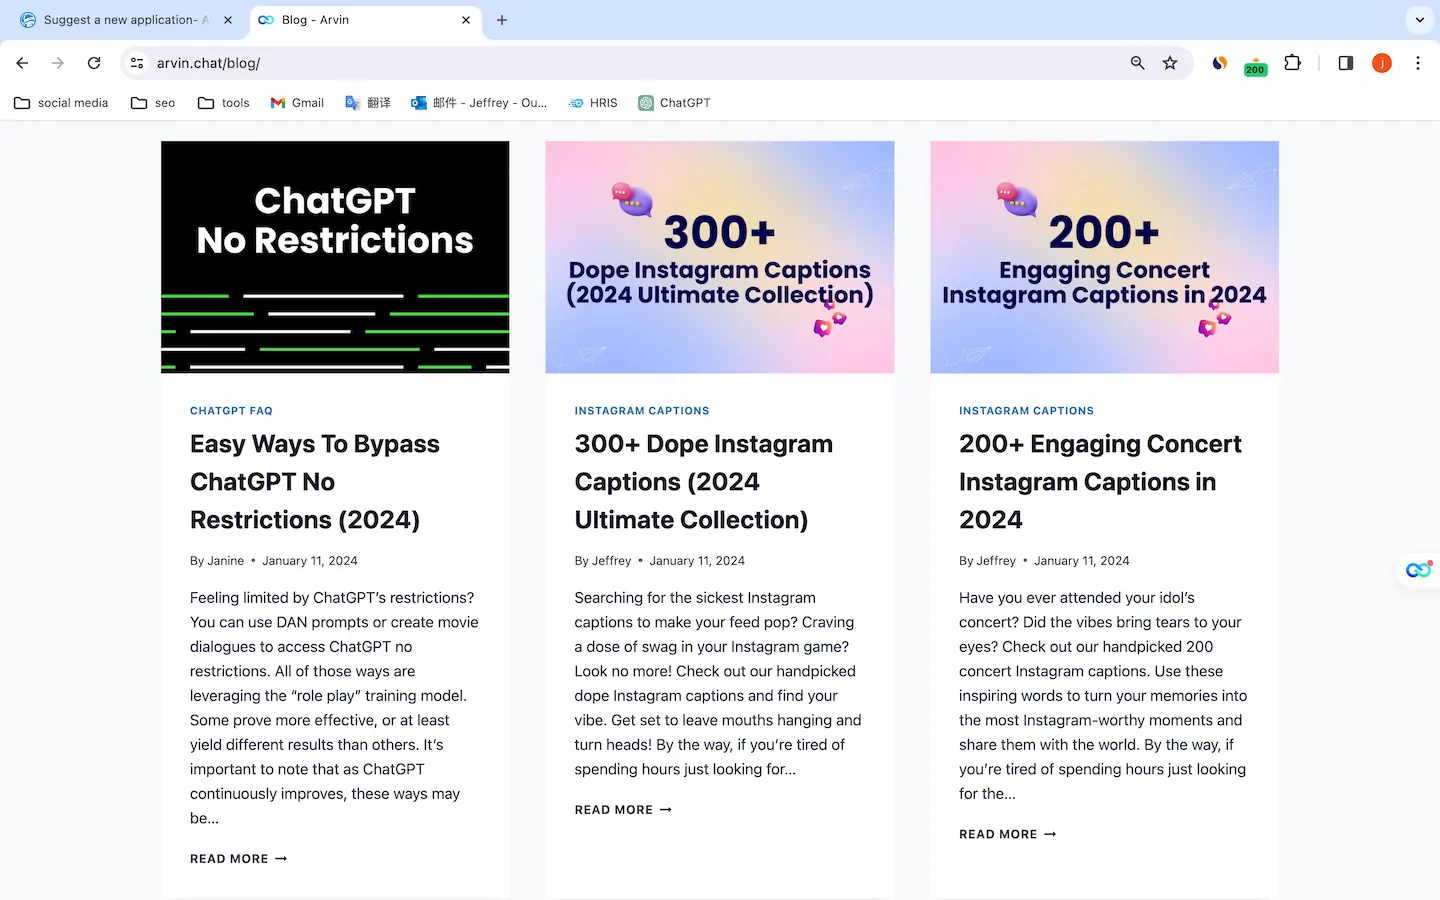Viewport: 1440px width, 900px height.
Task: Click the SimilarWeb extension icon
Action: coord(1219,62)
